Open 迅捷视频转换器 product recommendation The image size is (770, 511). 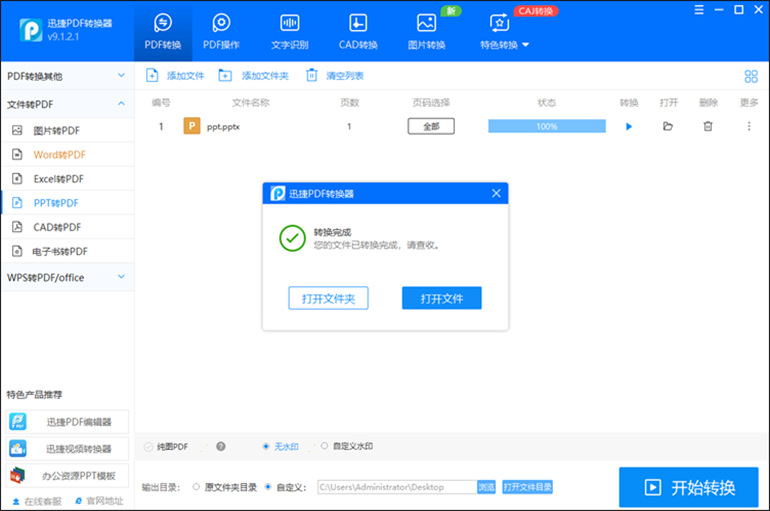coord(67,449)
